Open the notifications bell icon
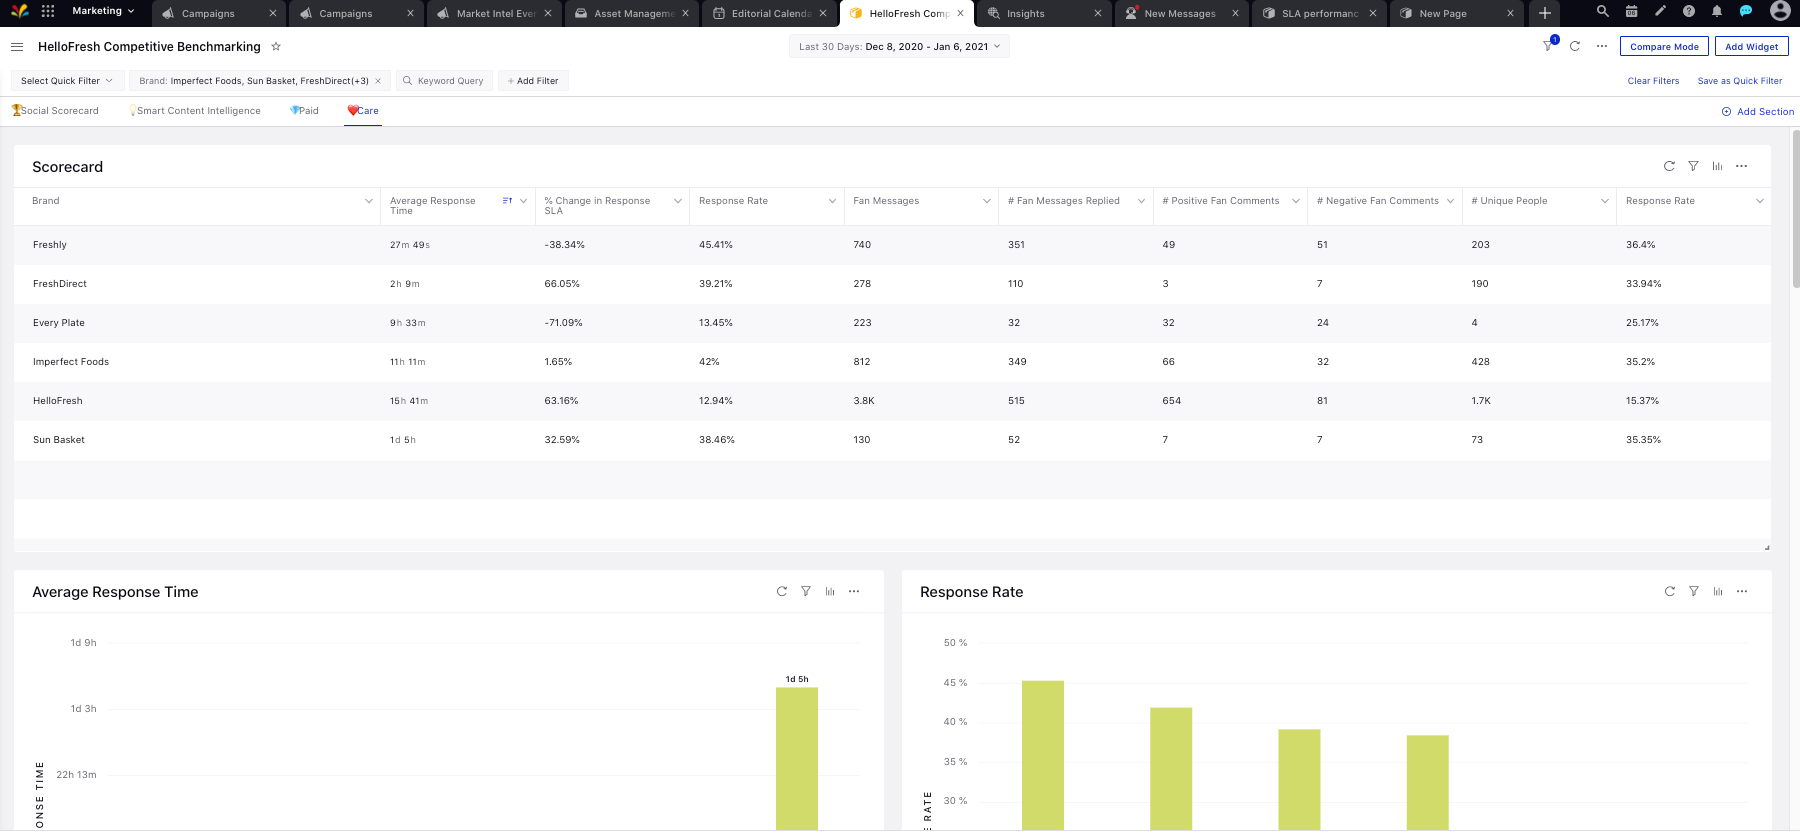This screenshot has width=1800, height=833. (x=1717, y=12)
